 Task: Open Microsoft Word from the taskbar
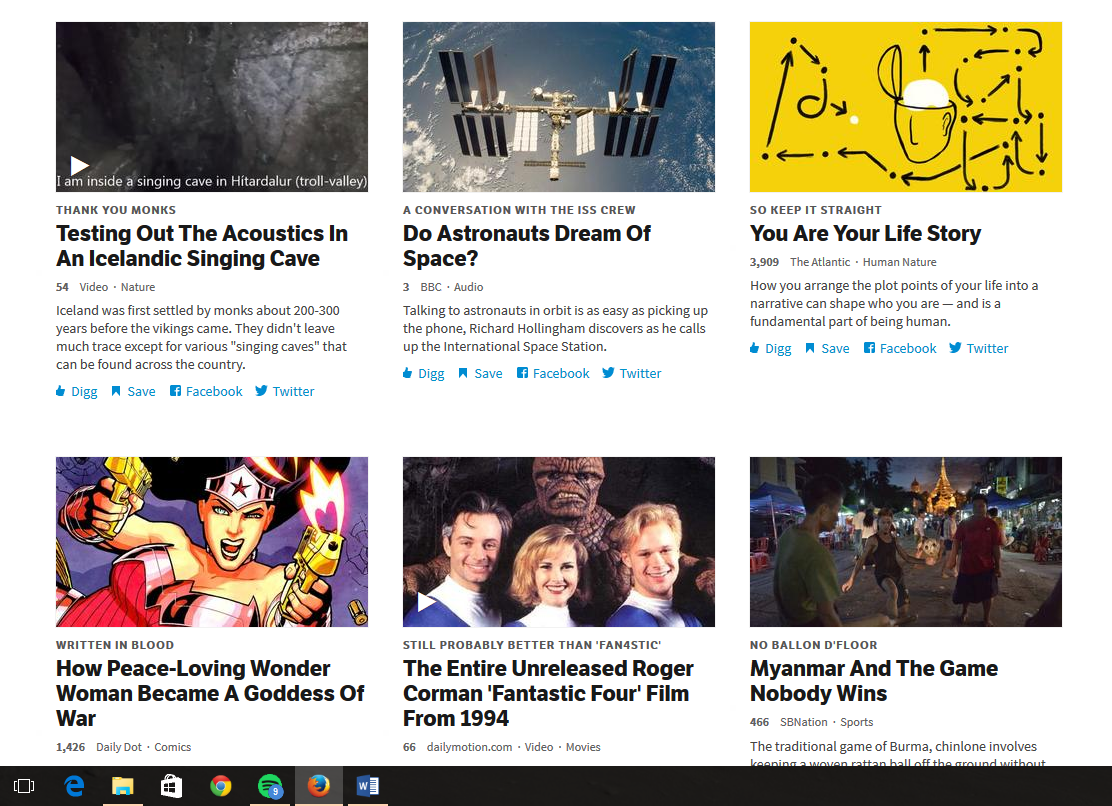coord(367,786)
